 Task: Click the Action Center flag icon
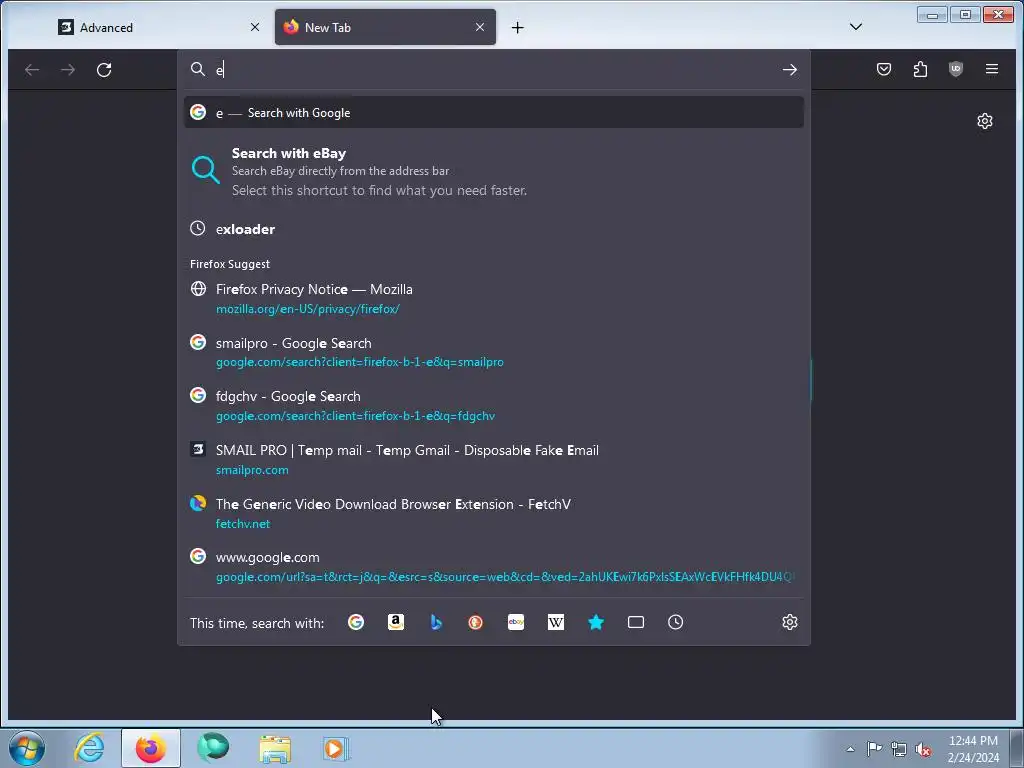tap(874, 749)
